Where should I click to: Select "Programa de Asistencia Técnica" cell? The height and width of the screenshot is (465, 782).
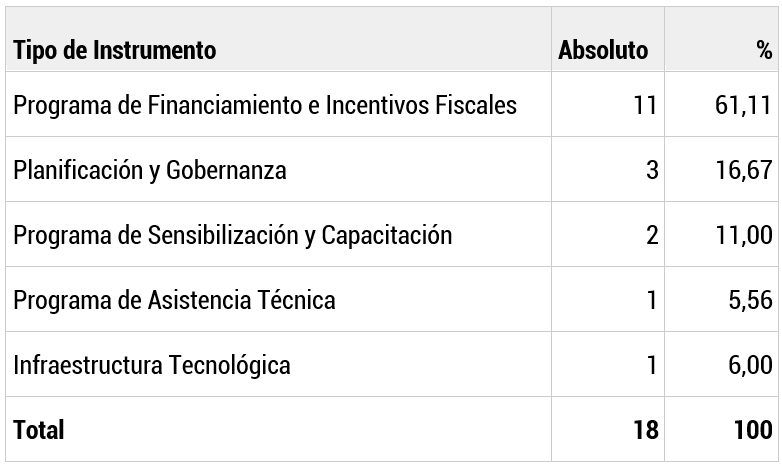tap(174, 300)
